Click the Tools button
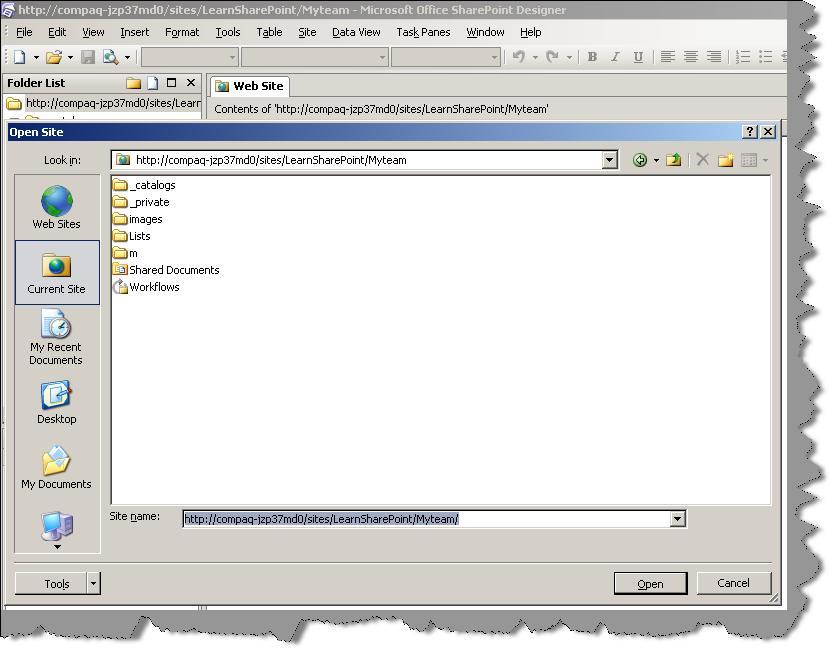 point(51,583)
